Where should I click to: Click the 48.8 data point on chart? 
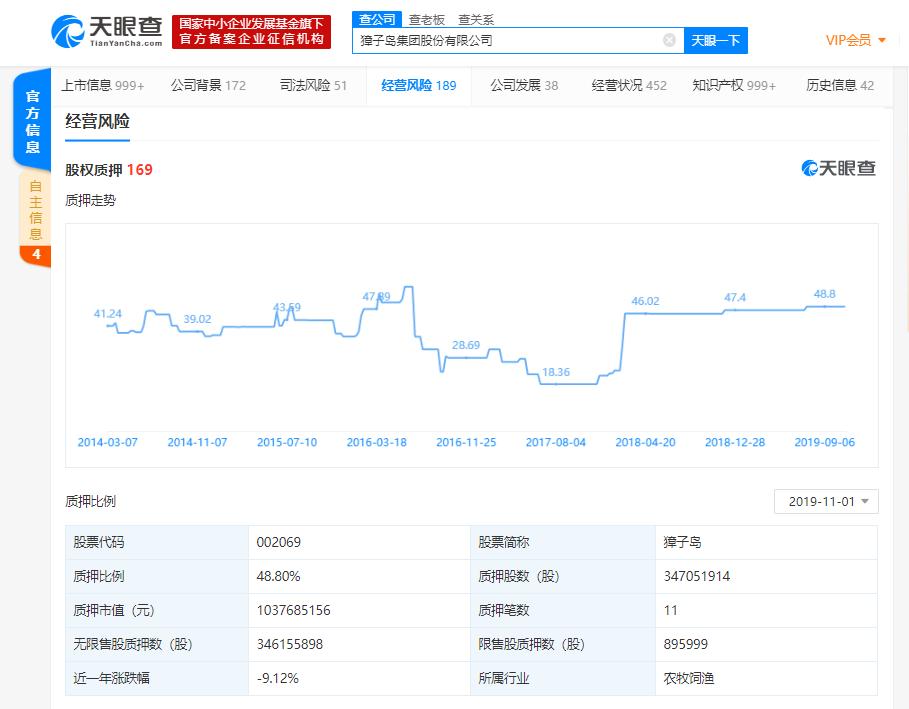click(824, 306)
